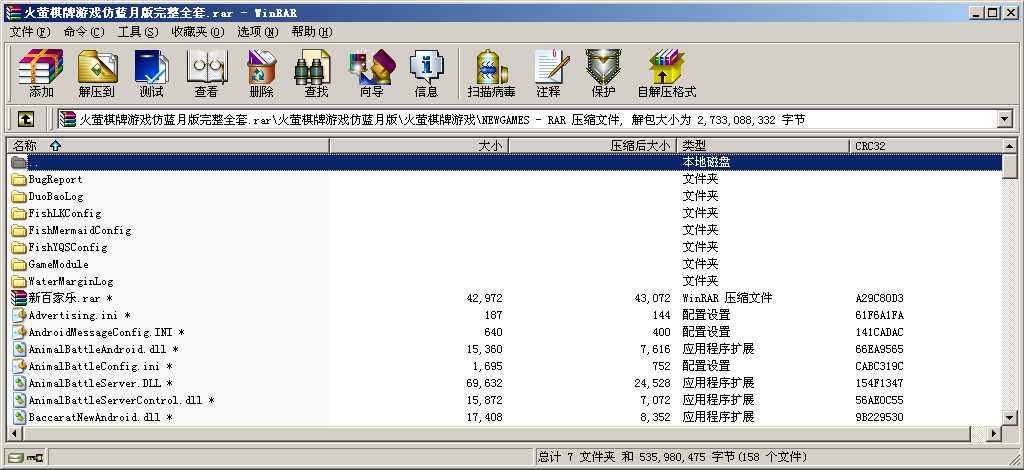This screenshot has width=1024, height=470.
Task: Select the AnimalBattleServer.DLL file name
Action: [100, 383]
